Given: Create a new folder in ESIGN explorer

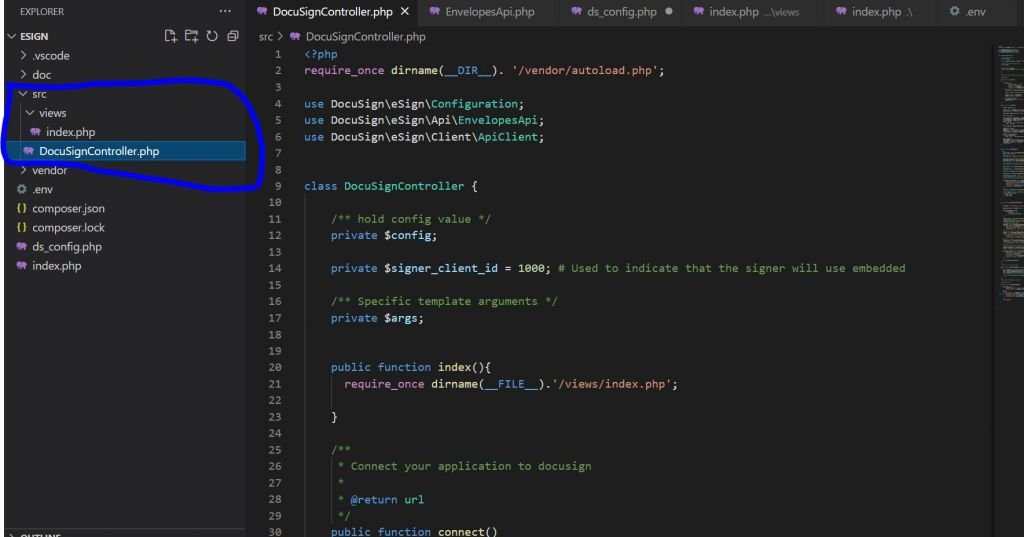Looking at the screenshot, I should [x=191, y=36].
